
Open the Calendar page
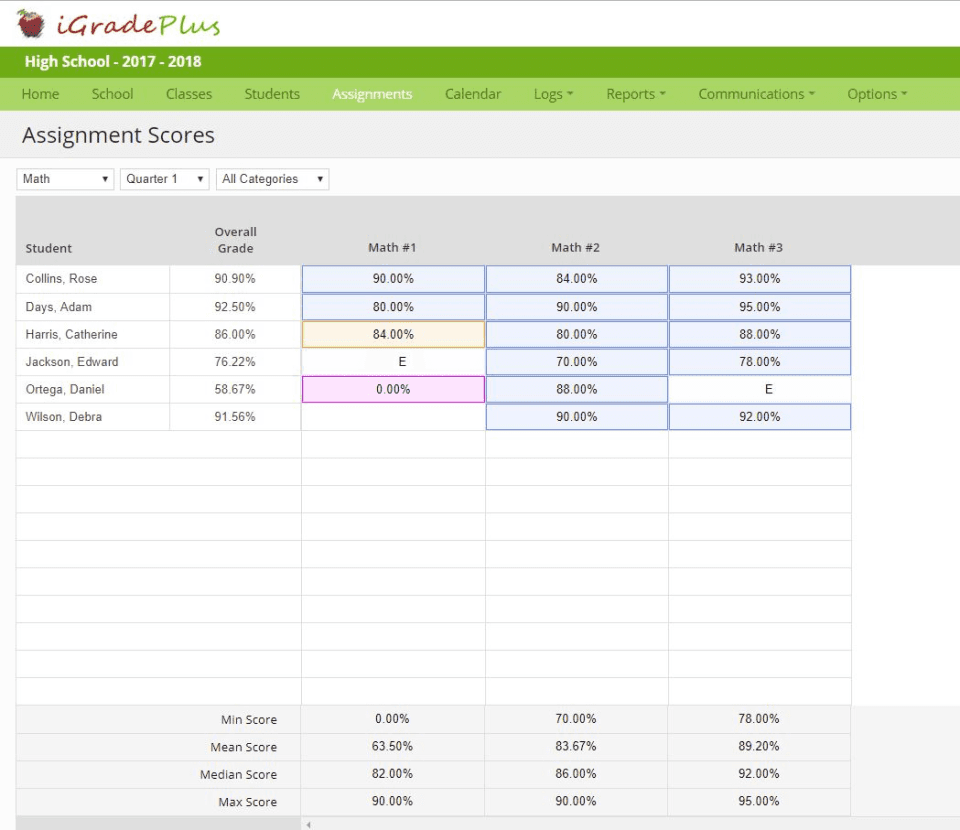coord(473,93)
